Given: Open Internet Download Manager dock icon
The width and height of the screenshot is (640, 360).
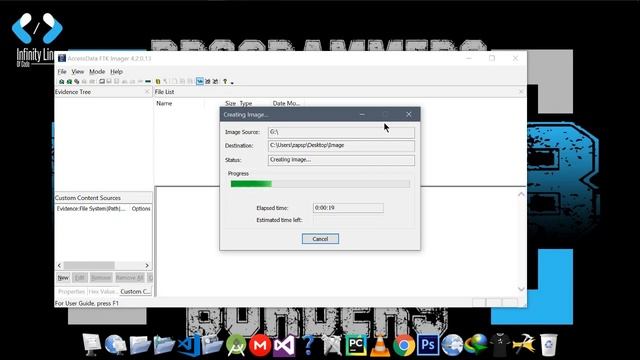Looking at the screenshot, I should click(x=476, y=345).
